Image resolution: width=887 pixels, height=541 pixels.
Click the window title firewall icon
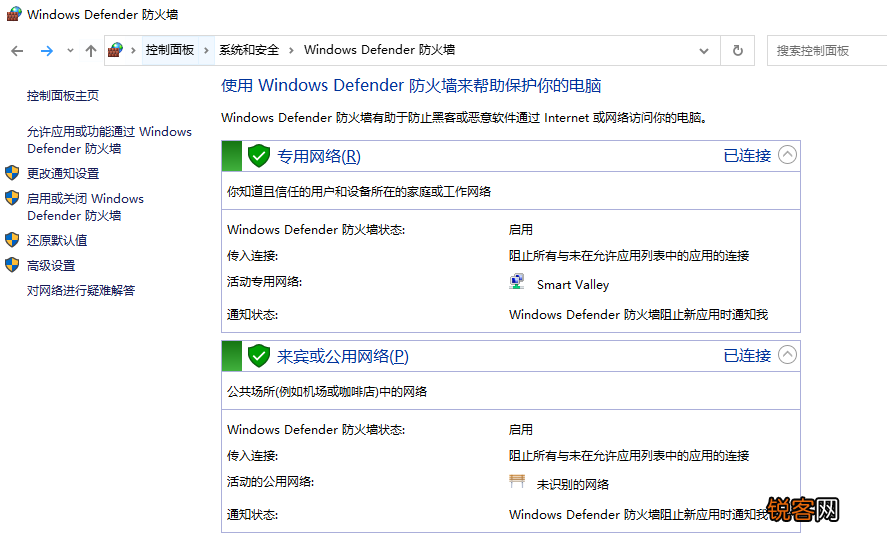coord(14,14)
